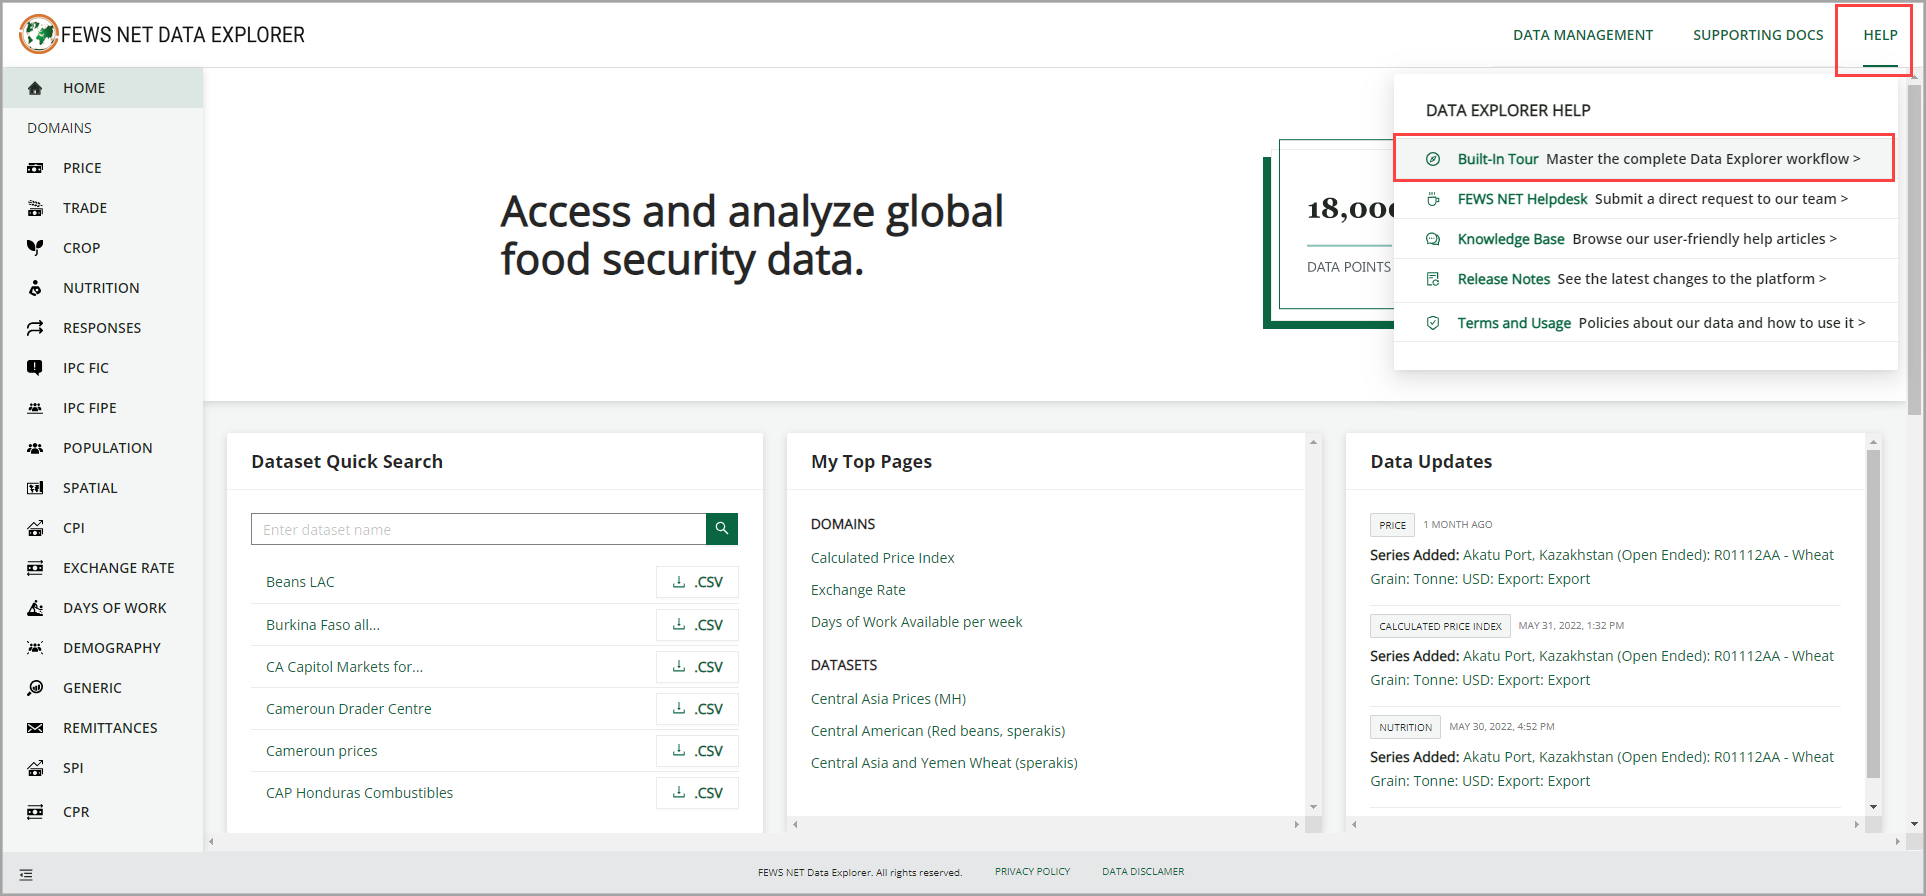This screenshot has width=1926, height=896.
Task: Click the IPC FIC sidebar icon
Action: coord(35,368)
